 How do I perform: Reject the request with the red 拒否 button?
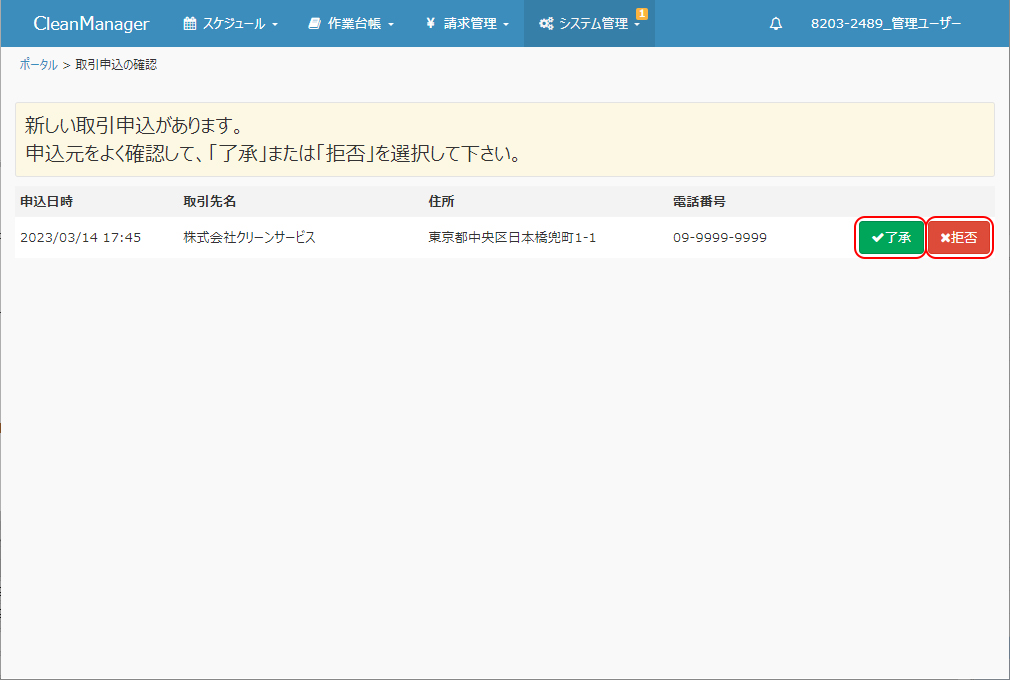point(959,238)
